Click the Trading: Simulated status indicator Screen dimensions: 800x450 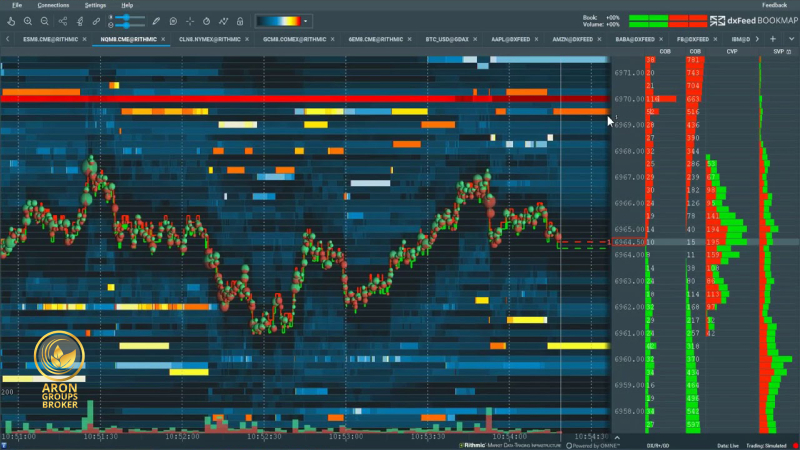coord(766,446)
